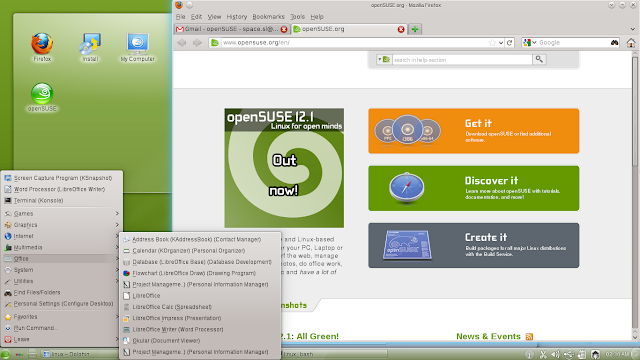
Task: Open a new tab with the green plus
Action: [x=415, y=29]
